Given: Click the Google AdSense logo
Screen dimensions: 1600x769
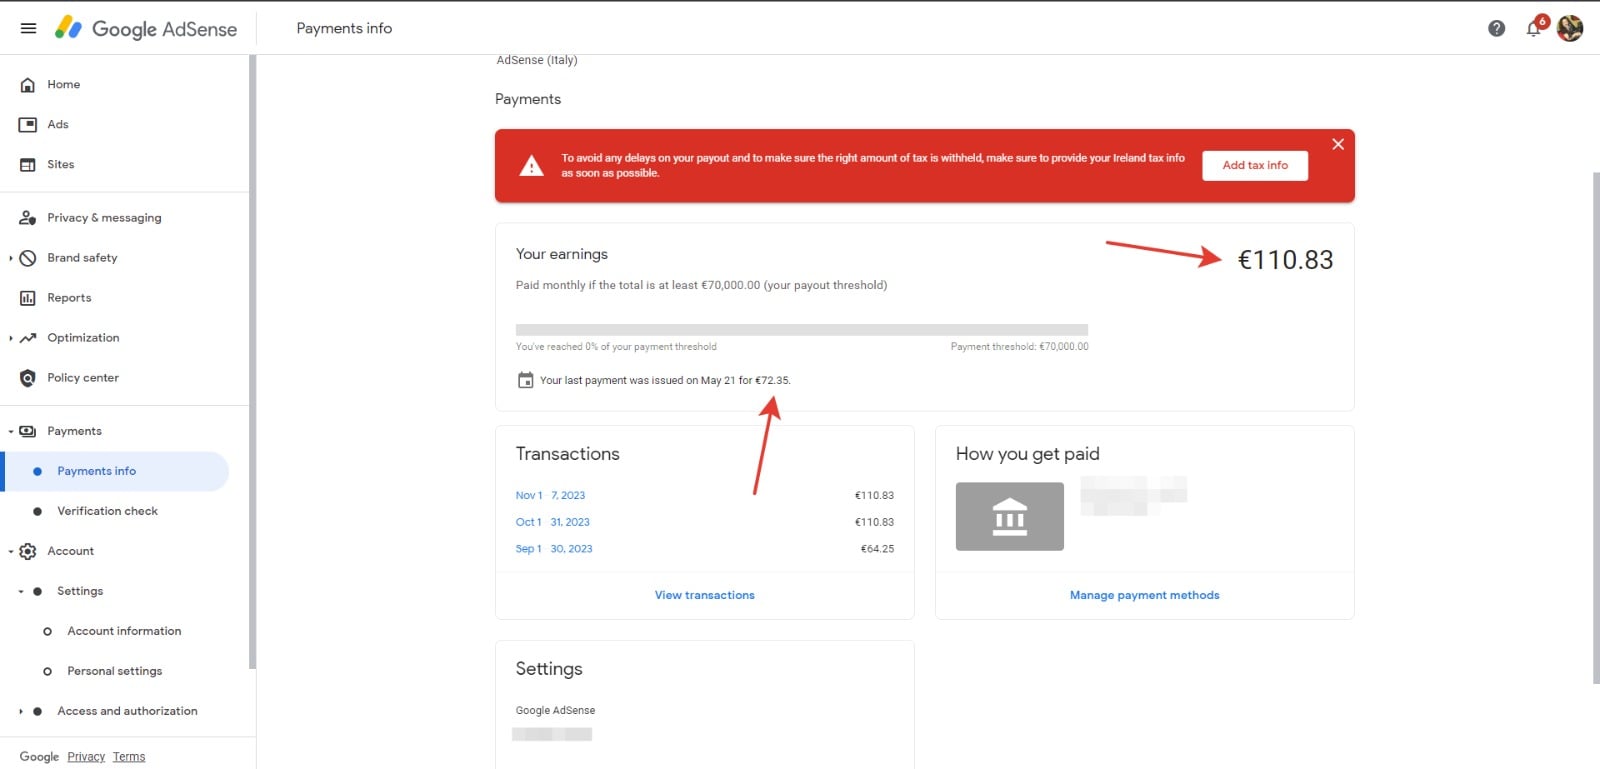Looking at the screenshot, I should [146, 28].
